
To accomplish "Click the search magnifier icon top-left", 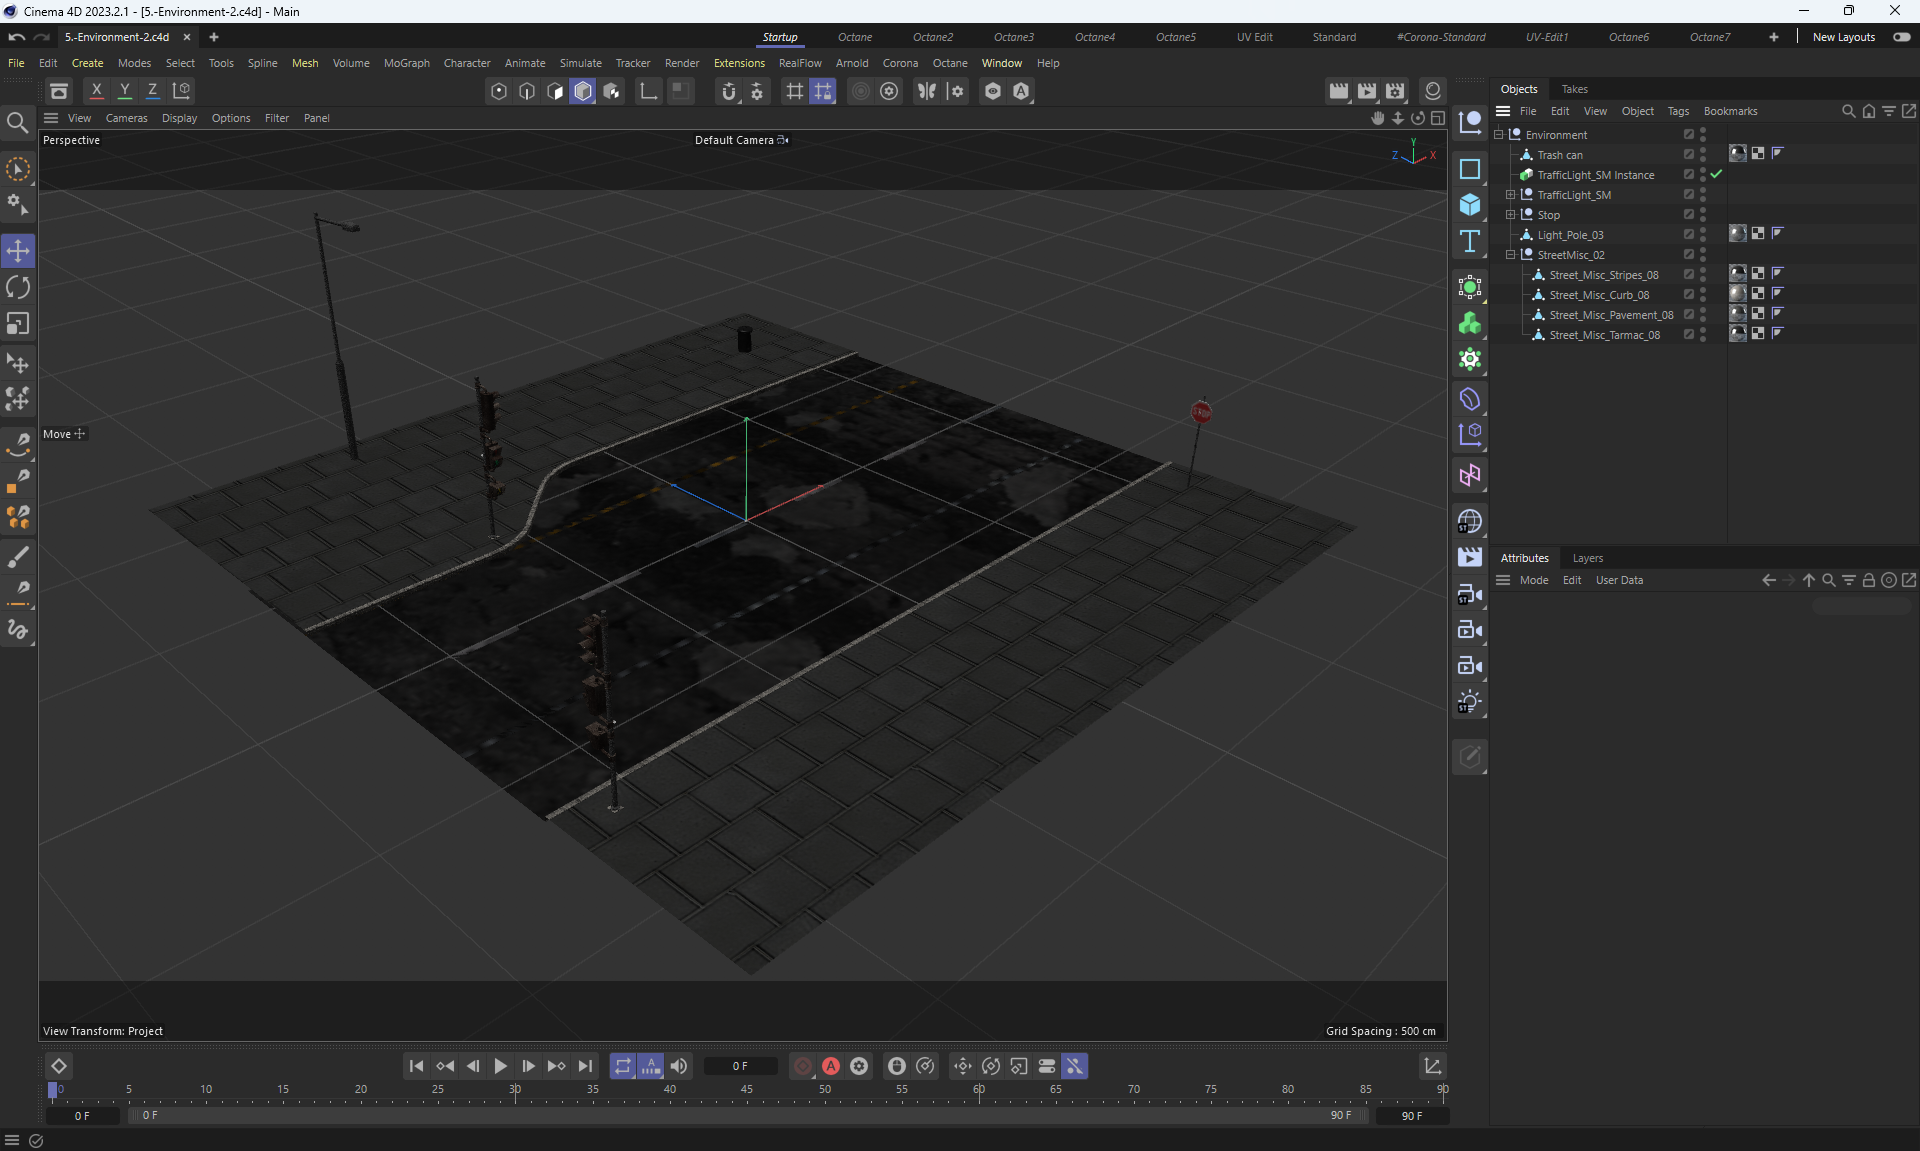I will [17, 122].
